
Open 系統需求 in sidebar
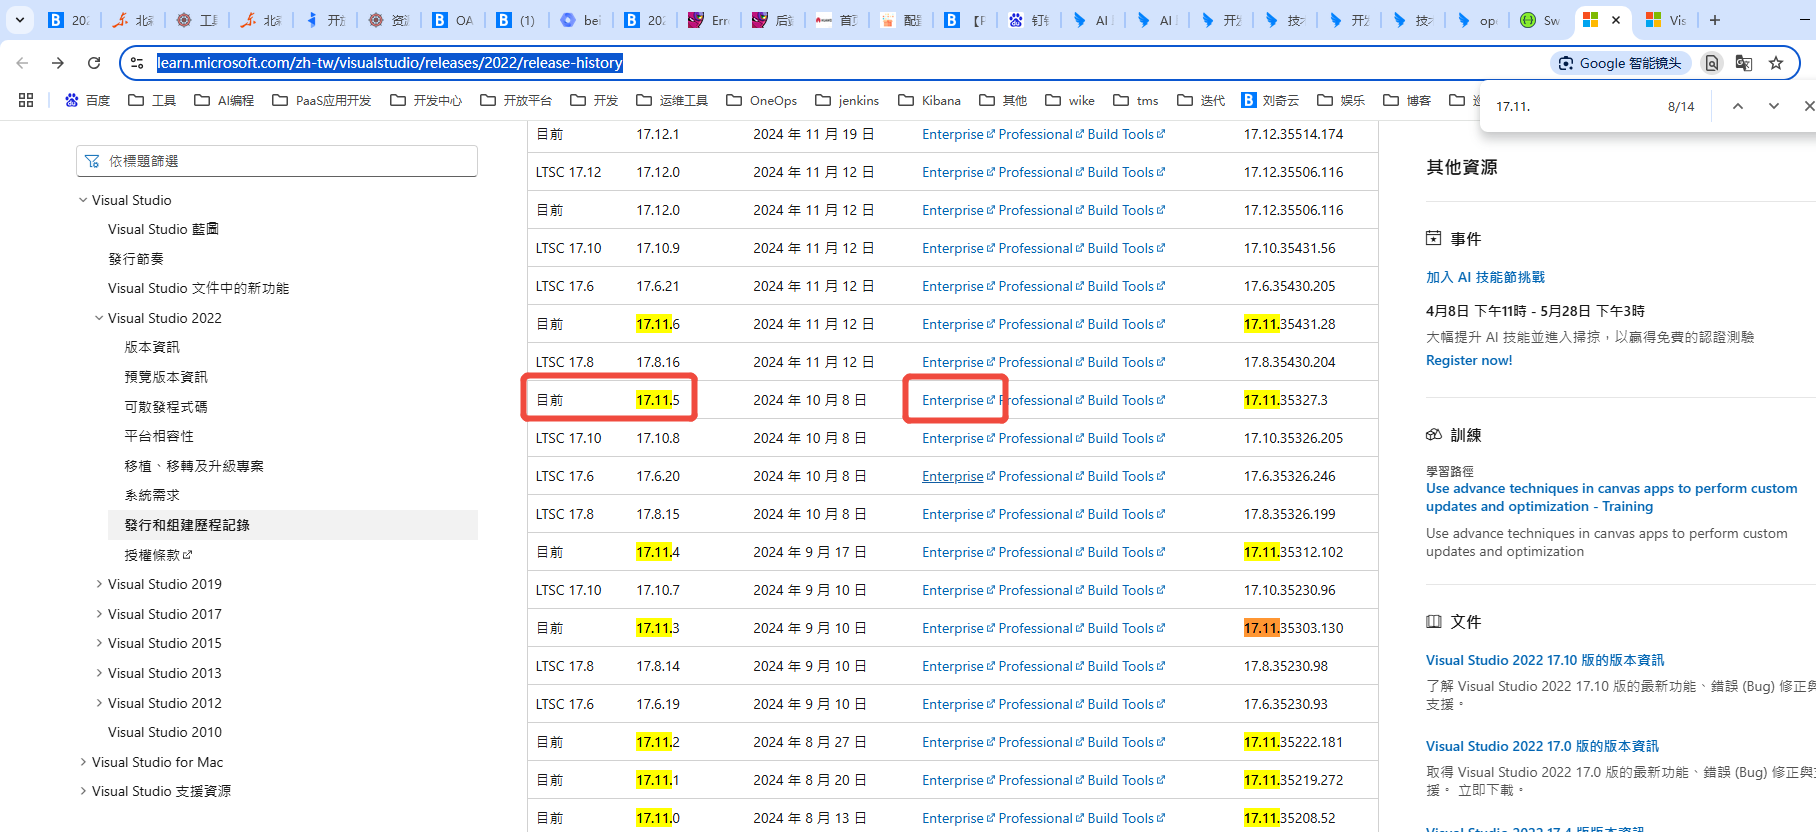pos(152,495)
